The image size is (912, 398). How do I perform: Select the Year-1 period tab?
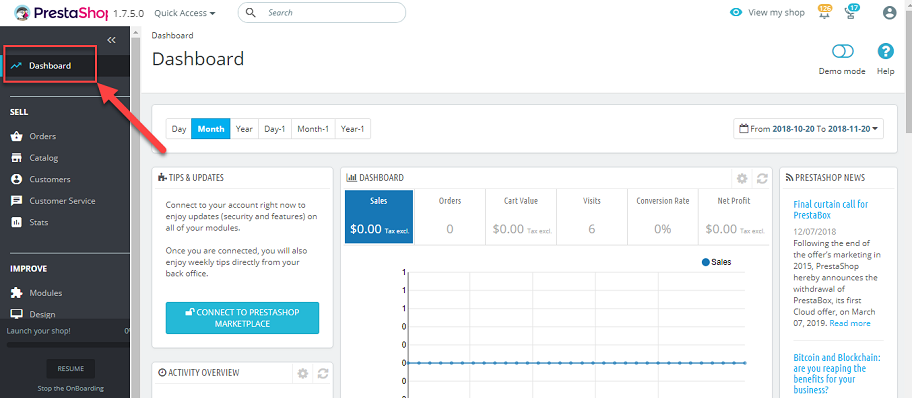[x=352, y=129]
